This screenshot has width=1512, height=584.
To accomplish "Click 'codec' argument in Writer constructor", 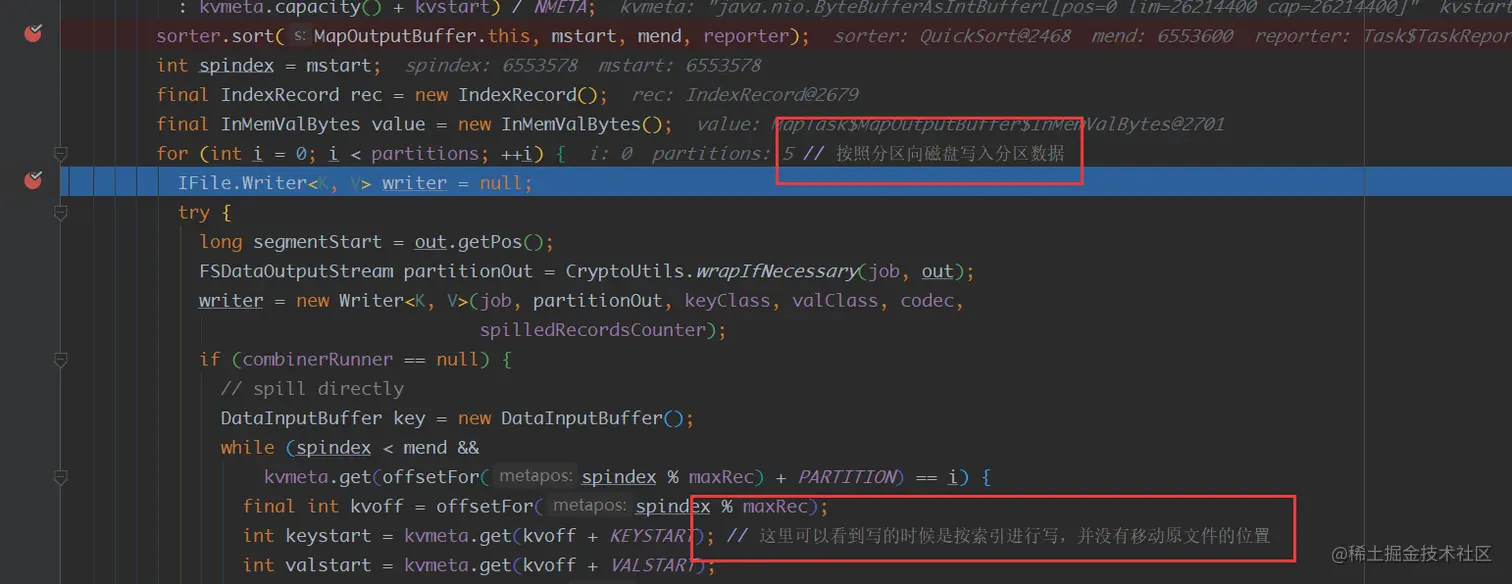I will (x=927, y=301).
